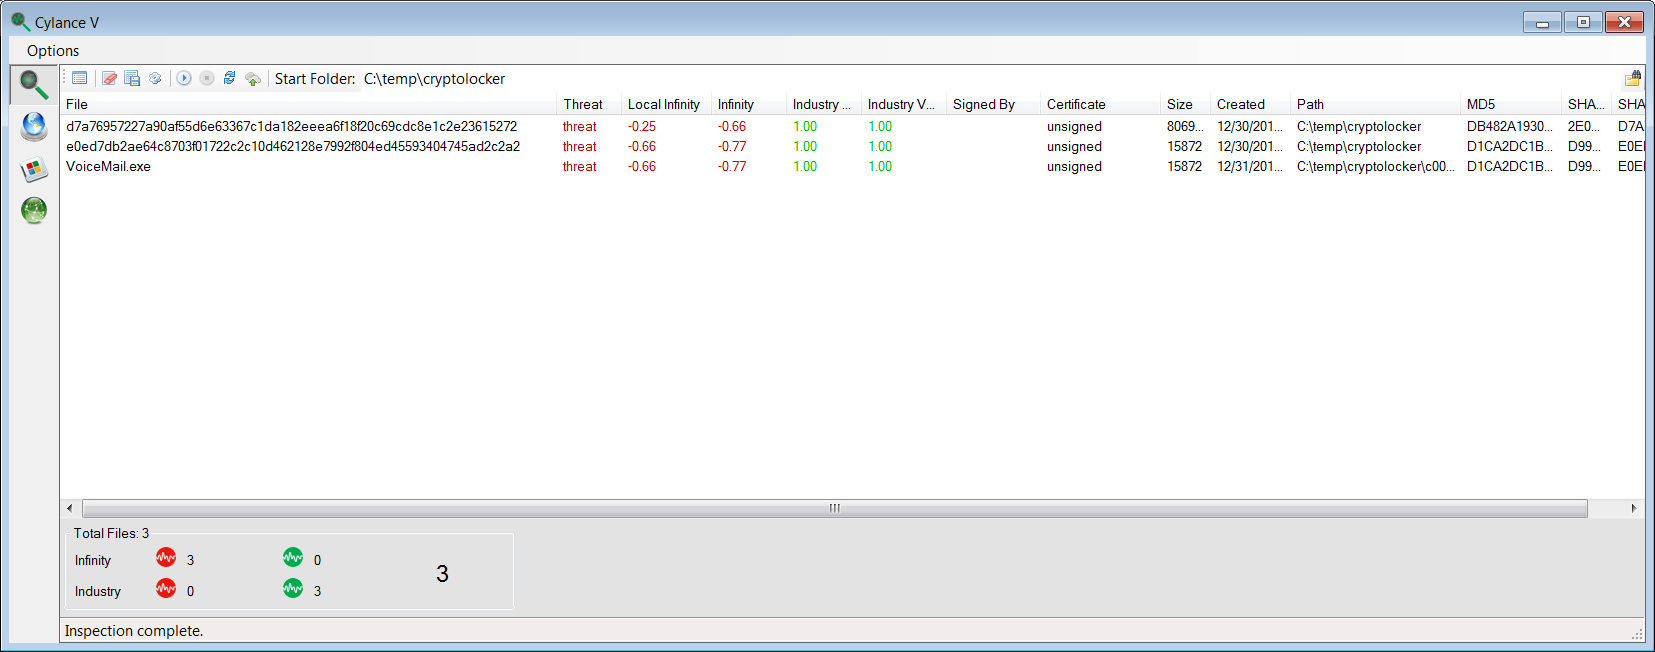The width and height of the screenshot is (1655, 652).
Task: Click the save results toolbar icon
Action: point(132,78)
